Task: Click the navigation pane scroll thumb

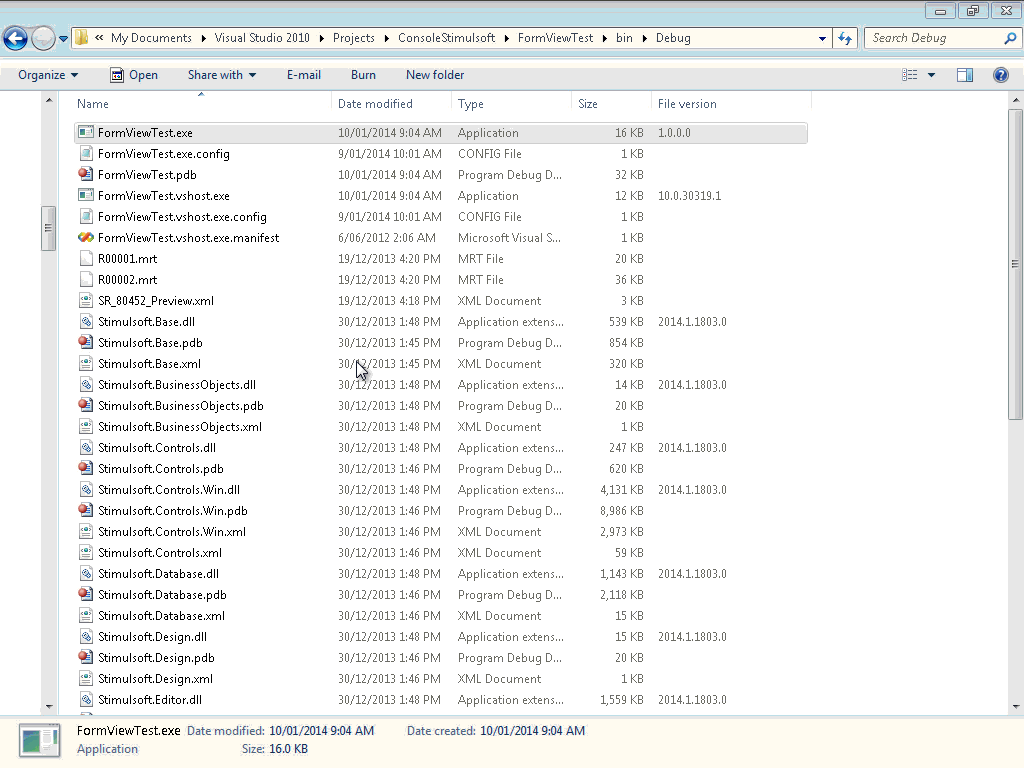Action: coord(48,228)
